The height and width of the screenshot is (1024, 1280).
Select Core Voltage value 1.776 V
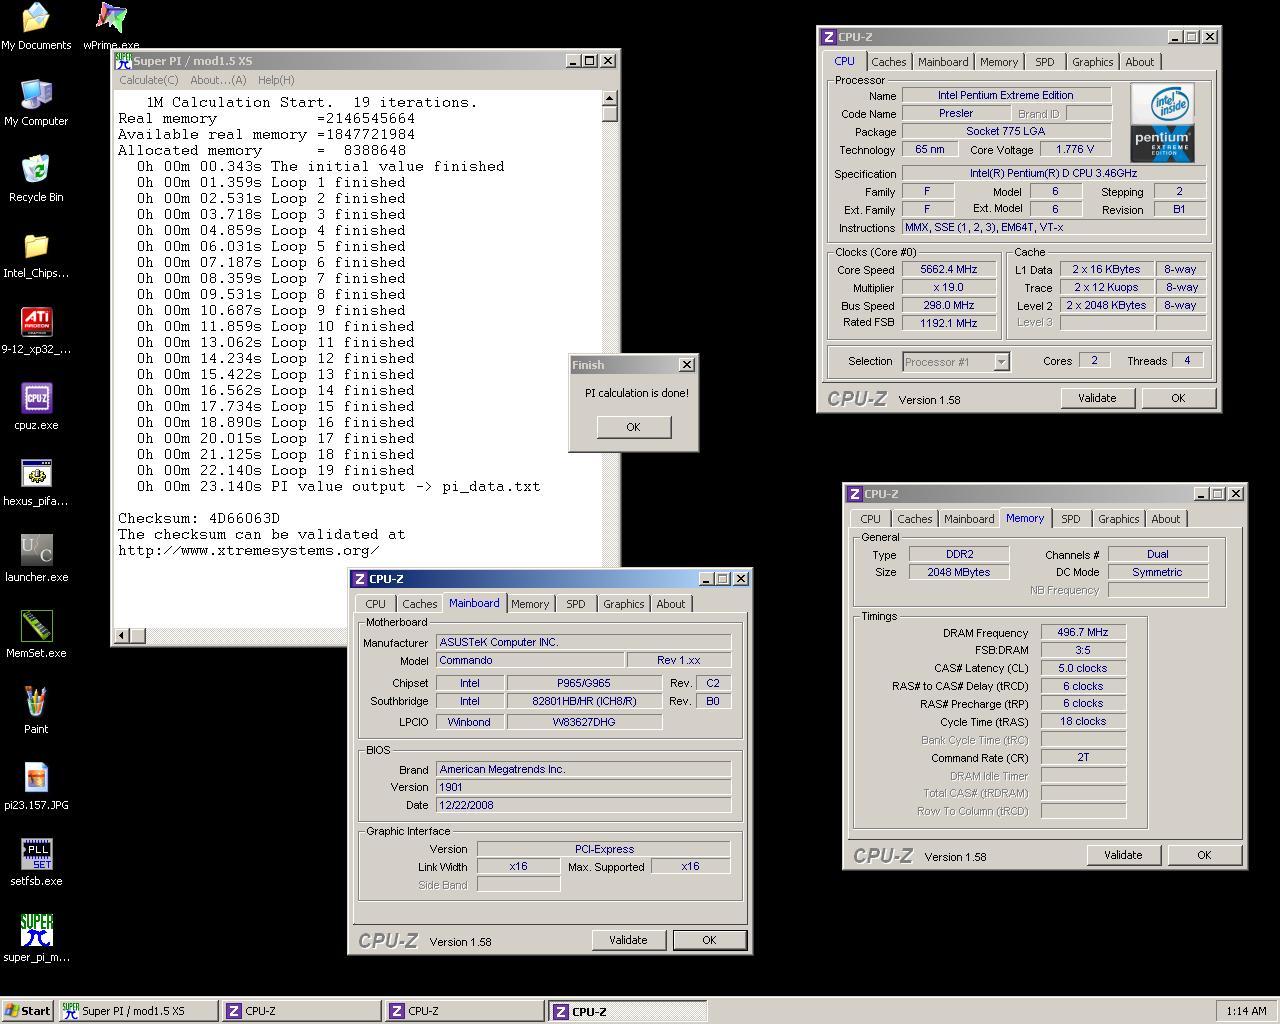pos(1075,149)
